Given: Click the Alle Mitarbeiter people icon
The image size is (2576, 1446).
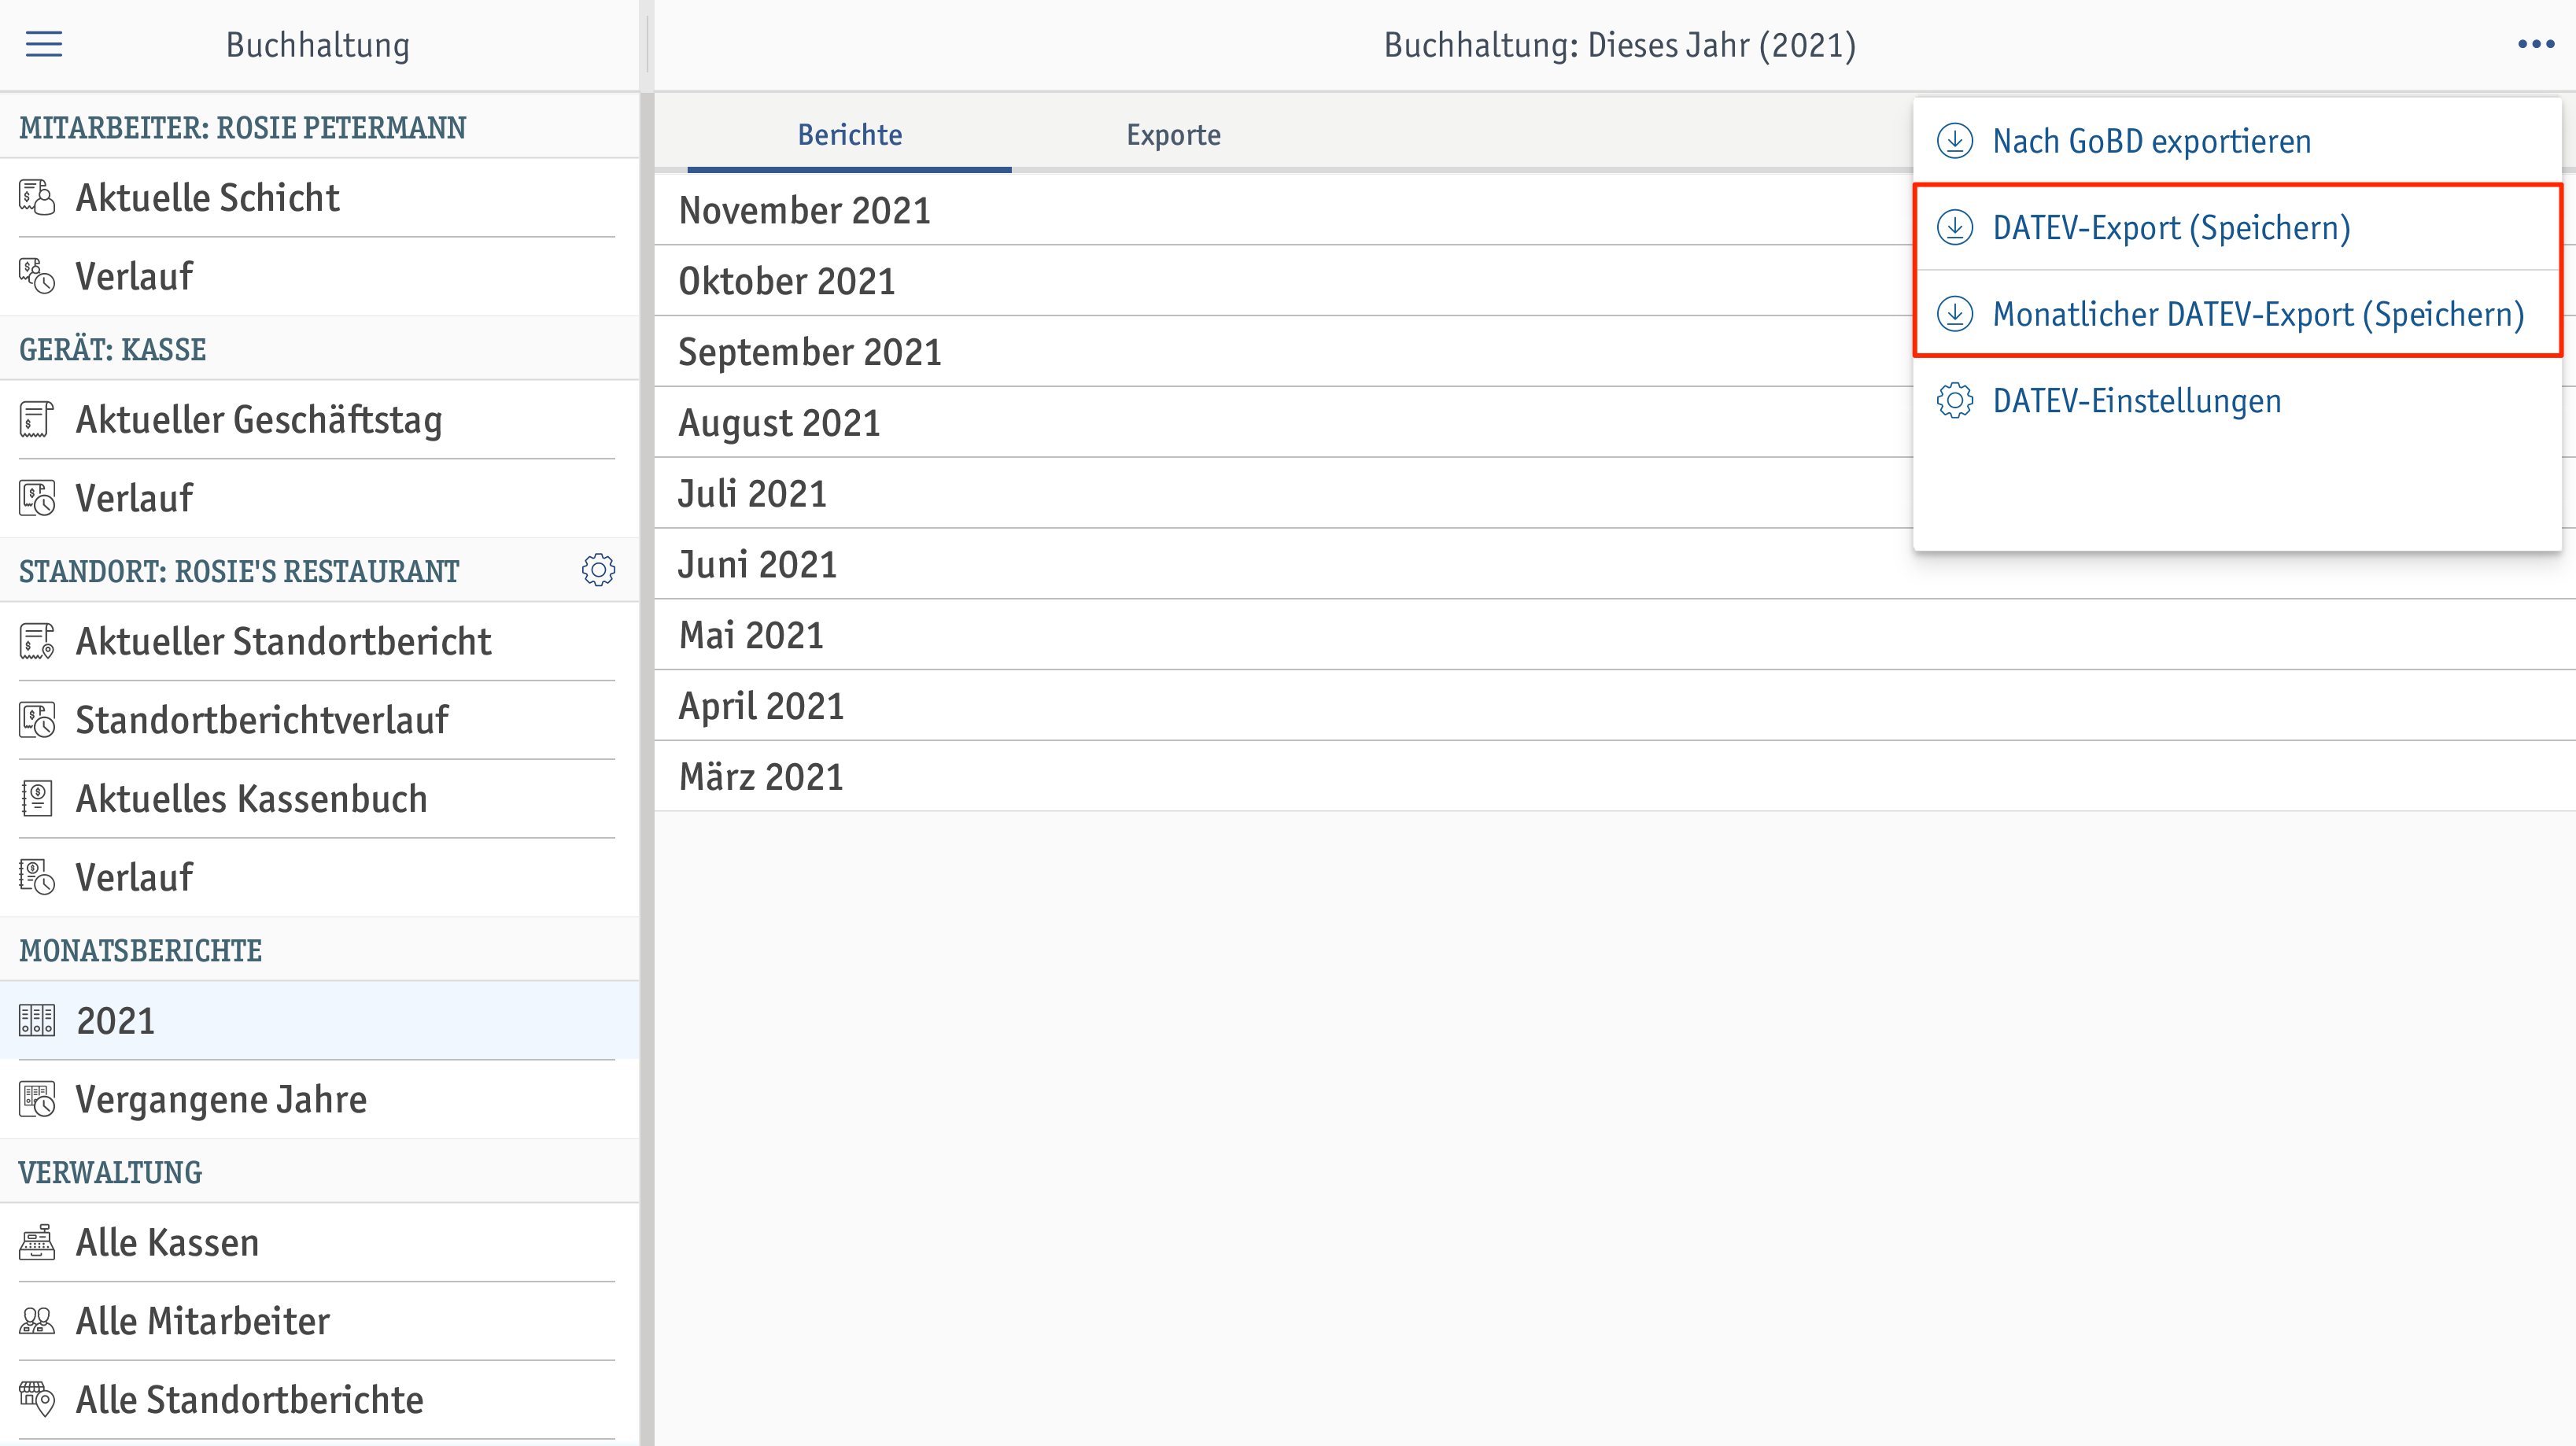Looking at the screenshot, I should [x=37, y=1321].
